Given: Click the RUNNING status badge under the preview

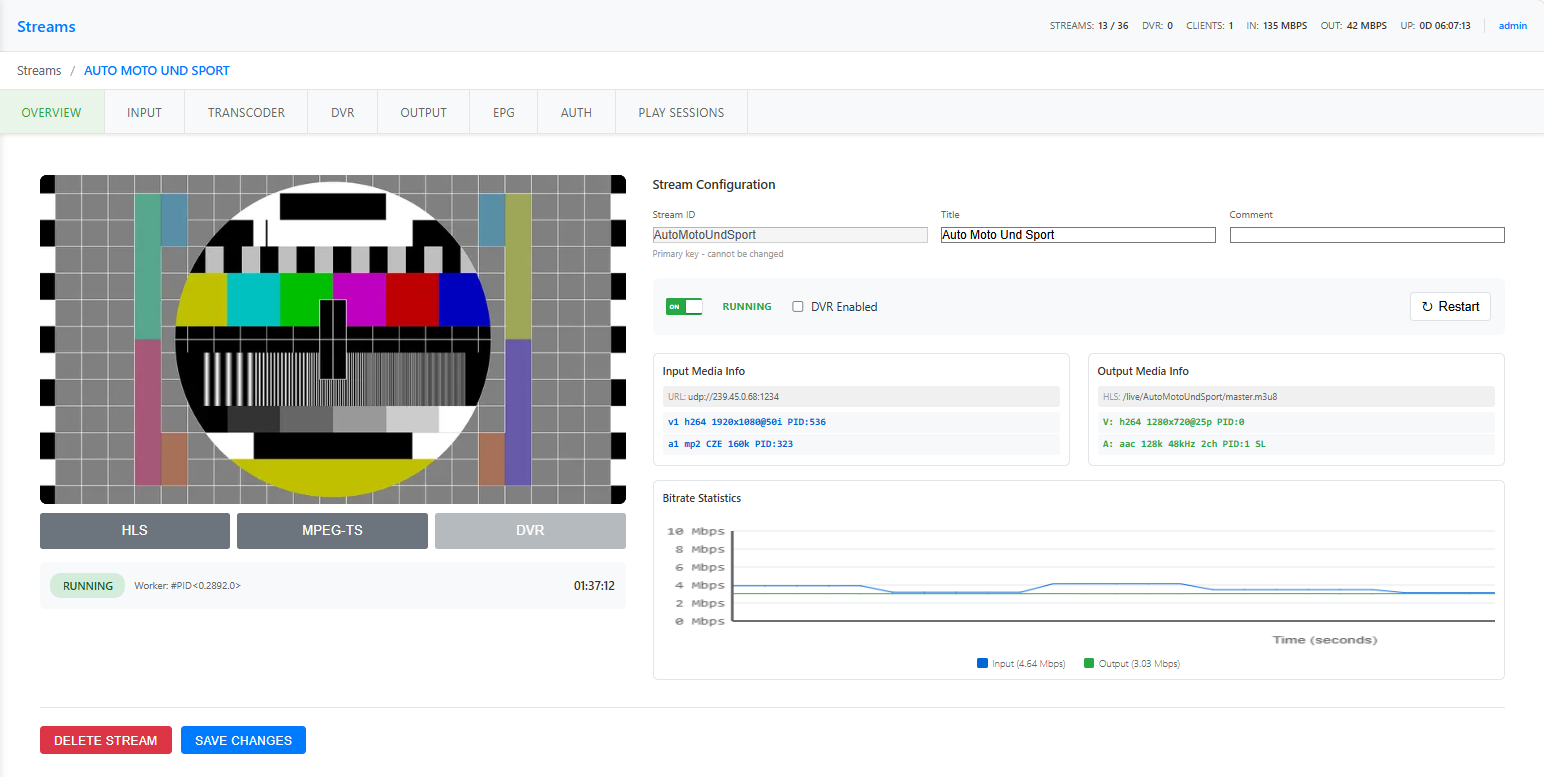Looking at the screenshot, I should click(x=88, y=586).
